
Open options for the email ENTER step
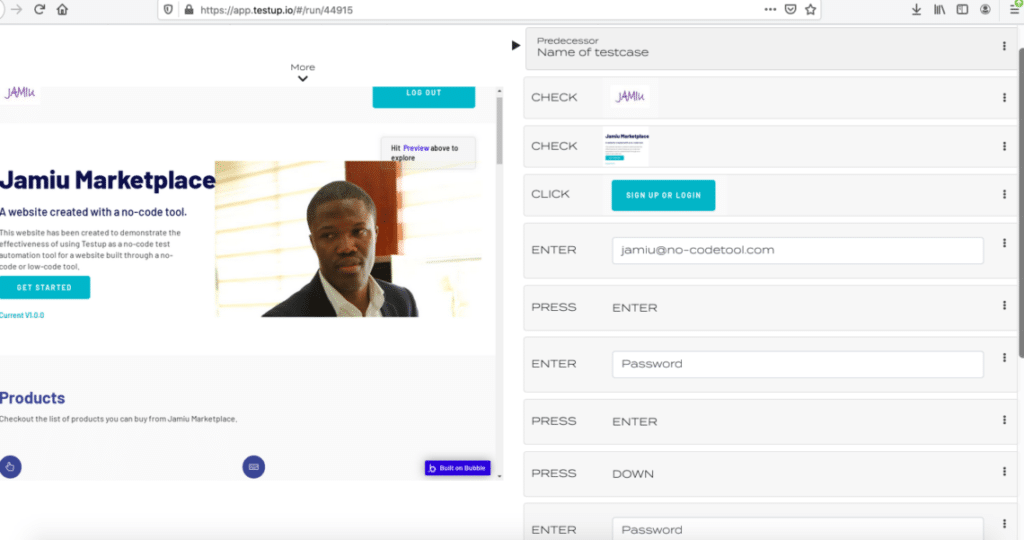pos(1004,243)
